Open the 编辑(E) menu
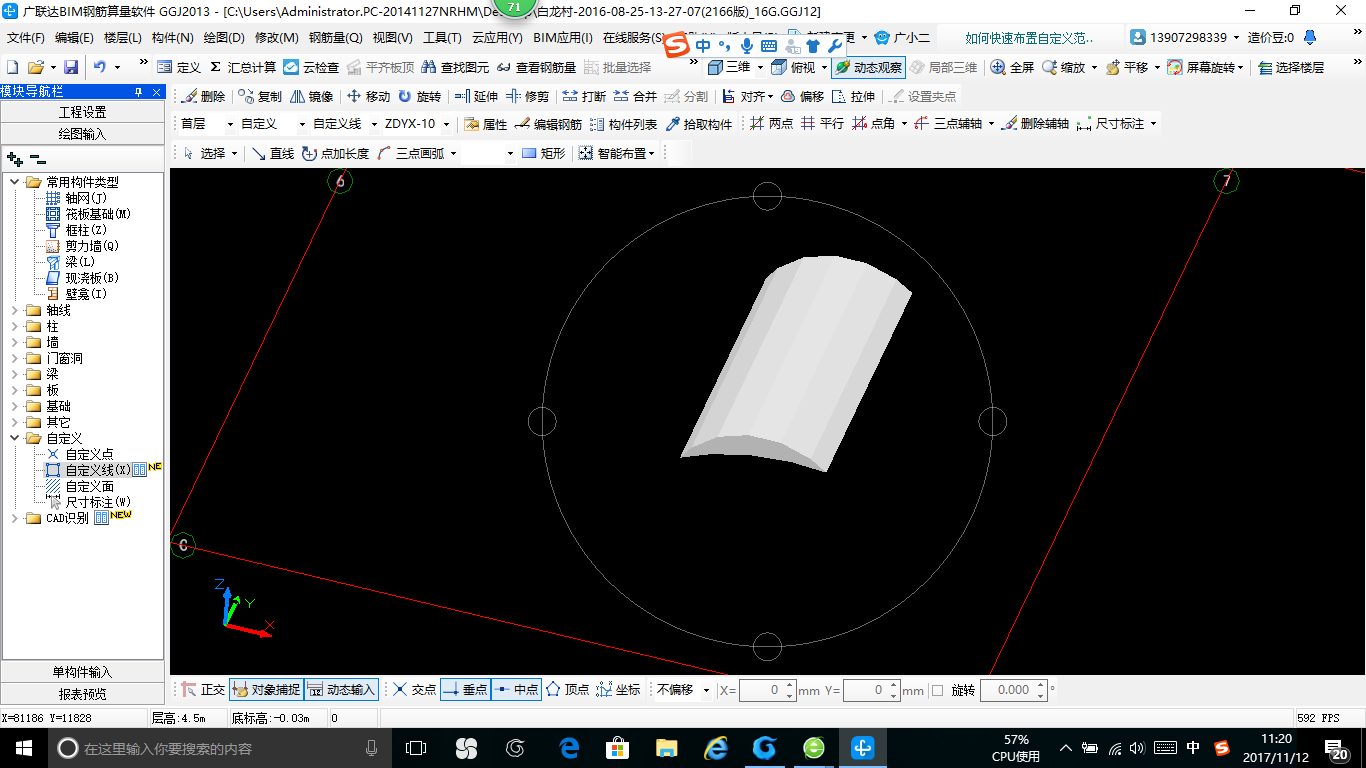The width and height of the screenshot is (1366, 768). point(74,38)
